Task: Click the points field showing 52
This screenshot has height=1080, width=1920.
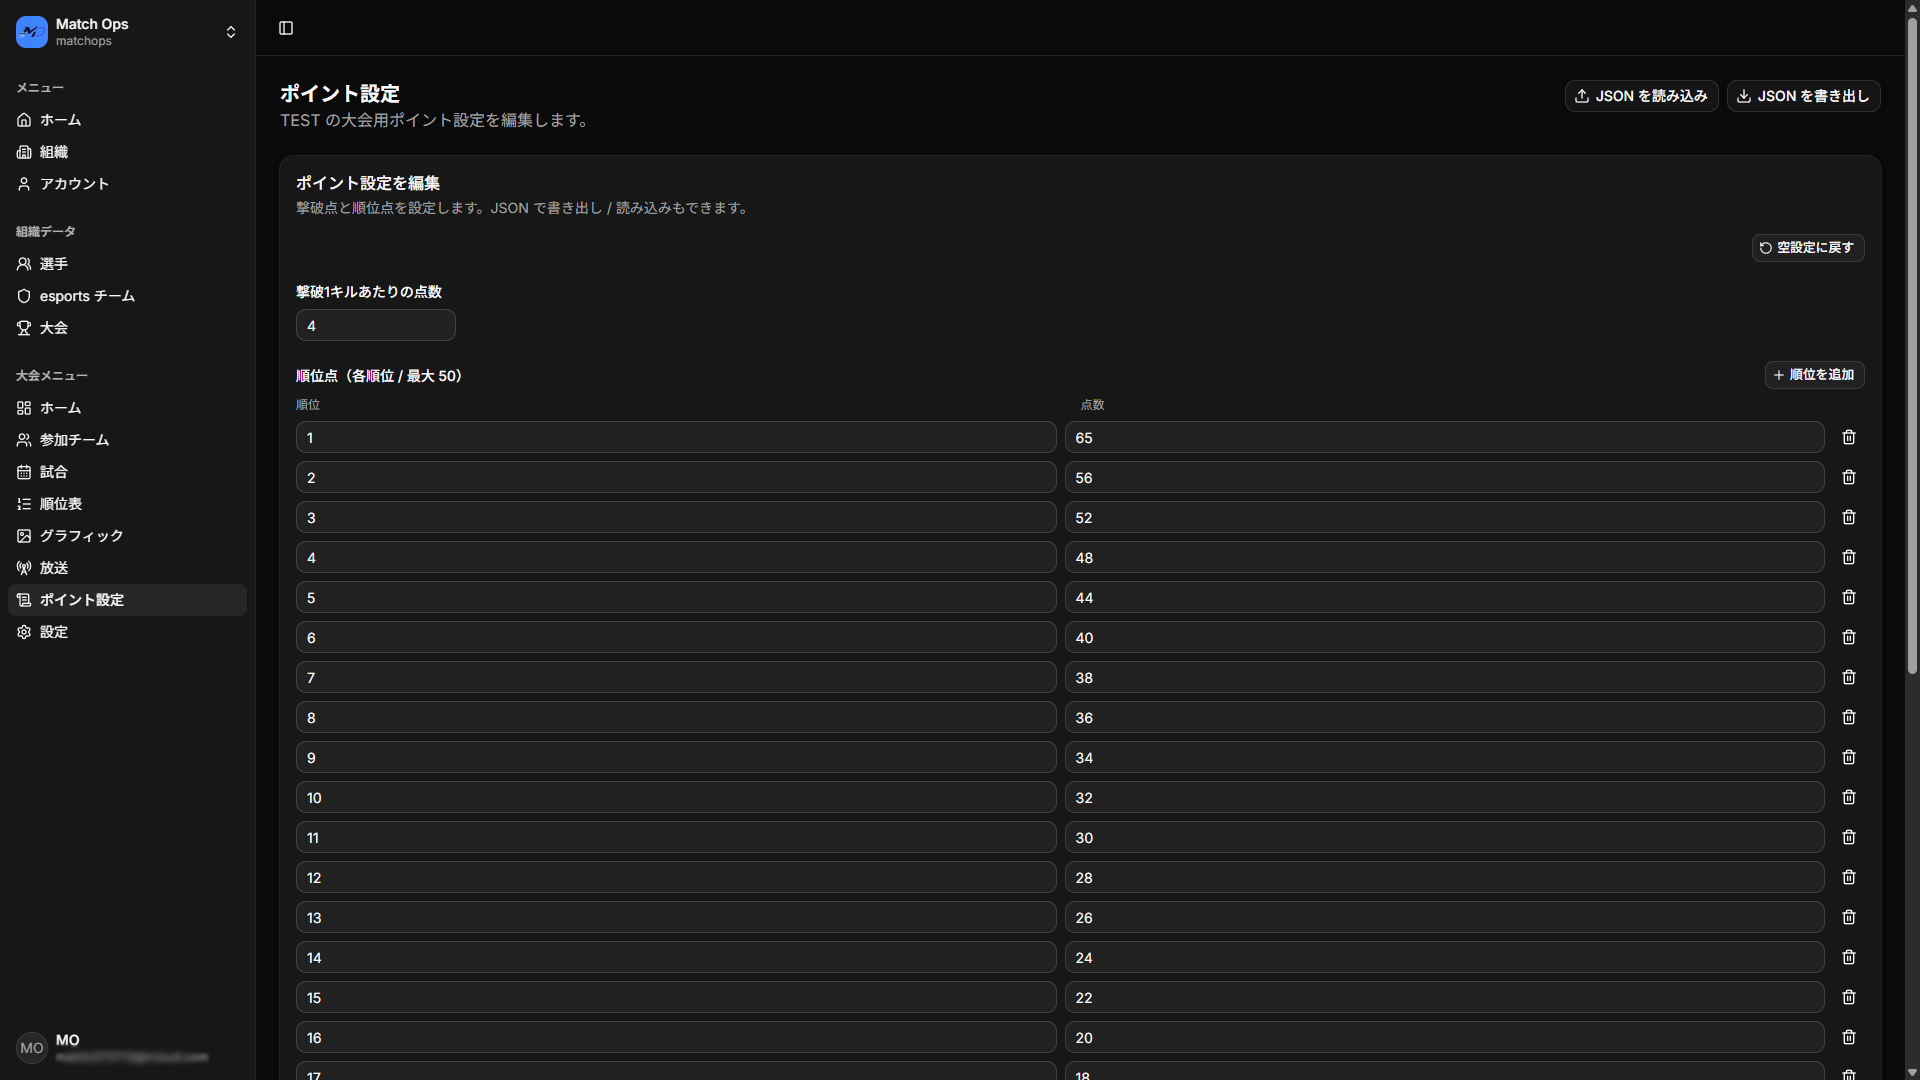Action: pos(1444,517)
